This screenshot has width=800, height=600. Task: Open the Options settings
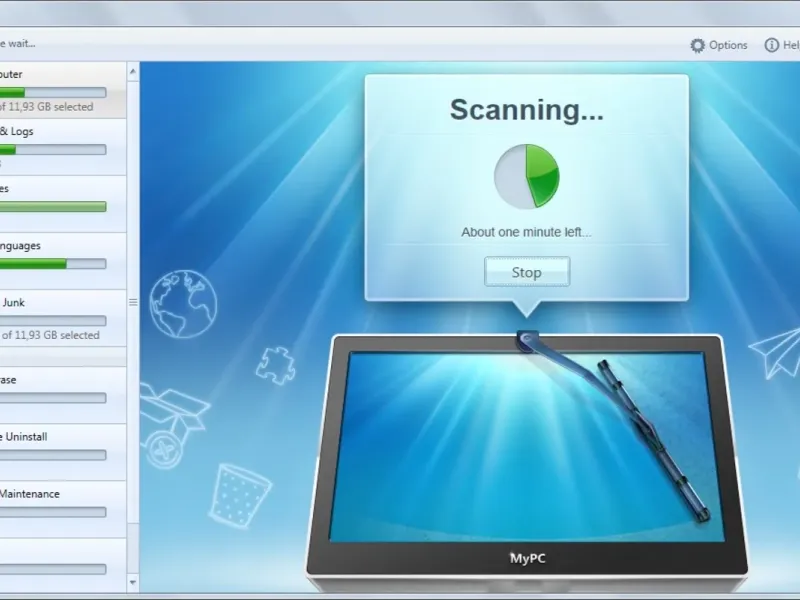[719, 45]
